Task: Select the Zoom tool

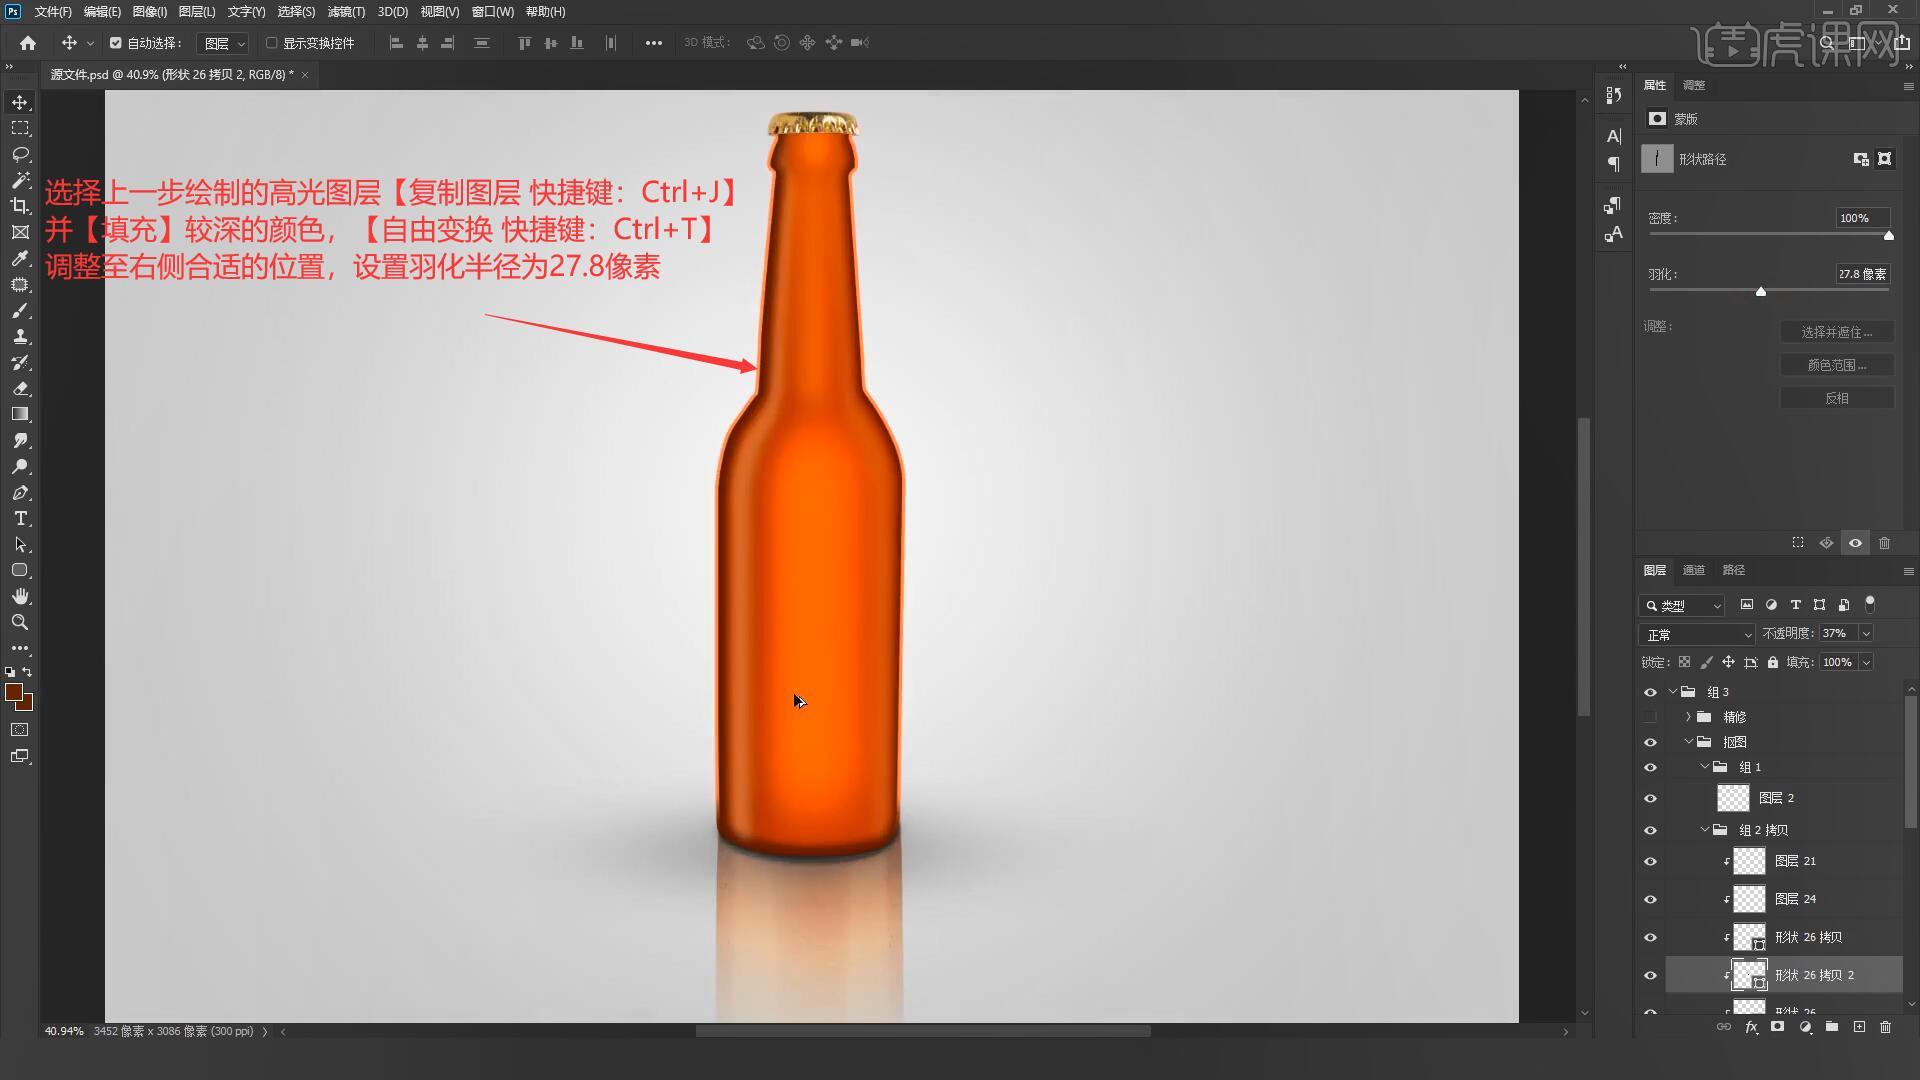Action: 20,622
